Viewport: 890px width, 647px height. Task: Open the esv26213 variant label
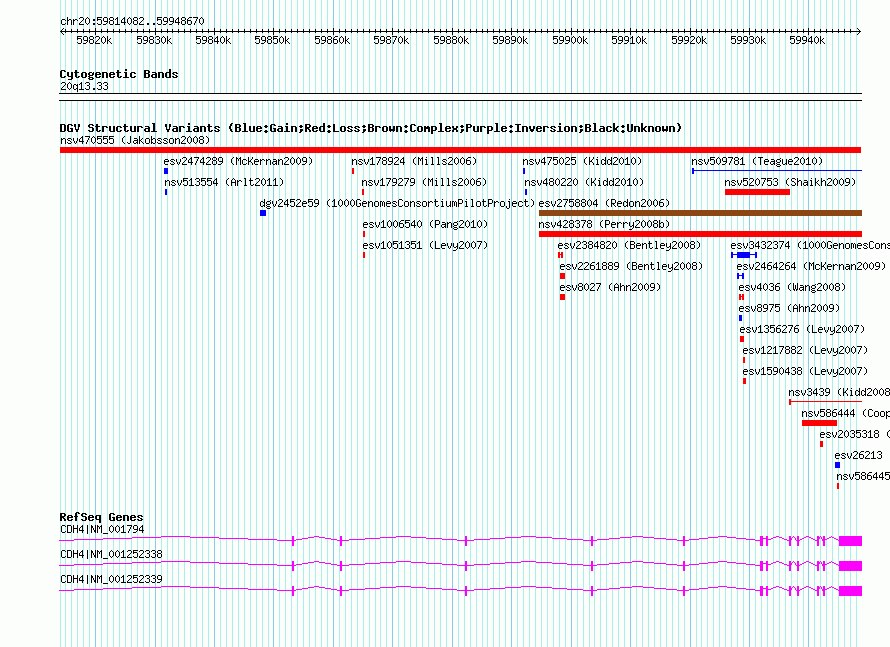pos(858,455)
